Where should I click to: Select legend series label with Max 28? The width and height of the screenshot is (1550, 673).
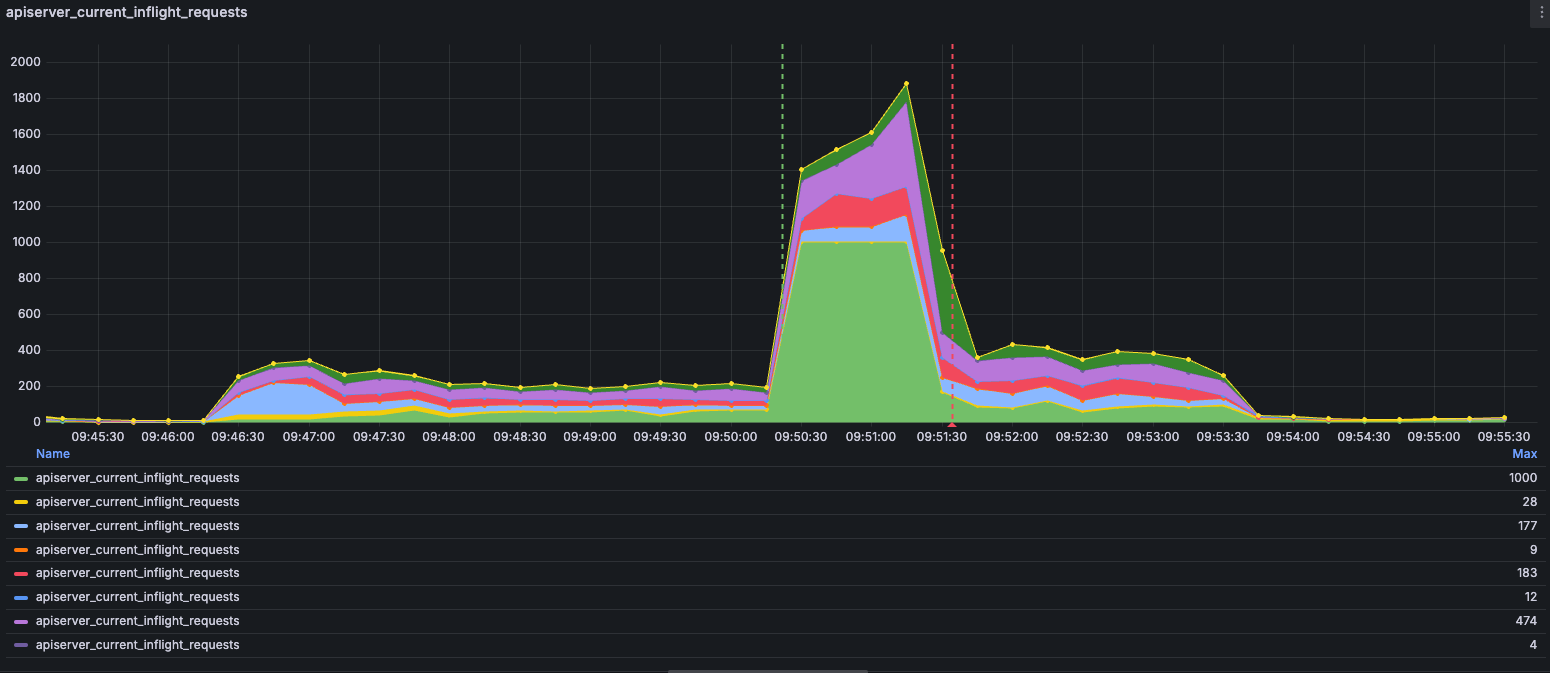(137, 502)
